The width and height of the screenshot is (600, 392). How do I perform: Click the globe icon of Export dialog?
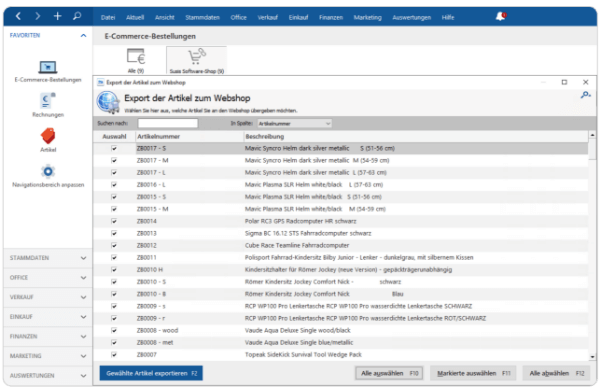(108, 103)
